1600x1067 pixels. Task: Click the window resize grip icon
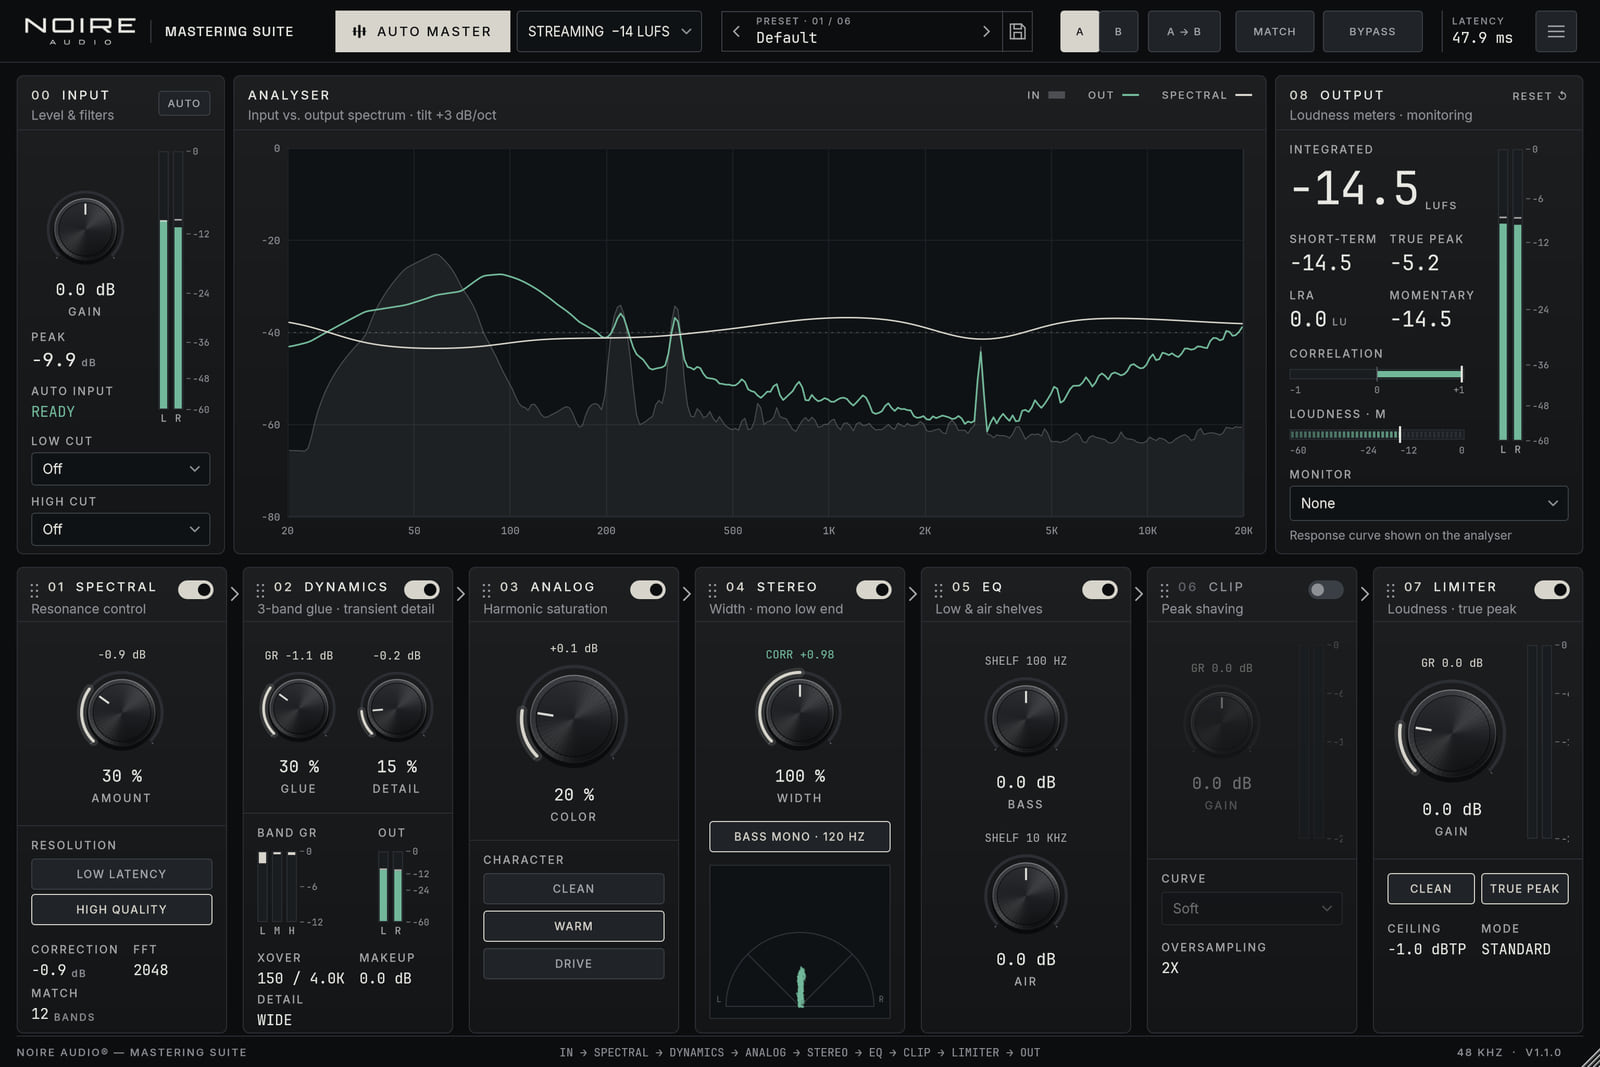coord(1589,1056)
